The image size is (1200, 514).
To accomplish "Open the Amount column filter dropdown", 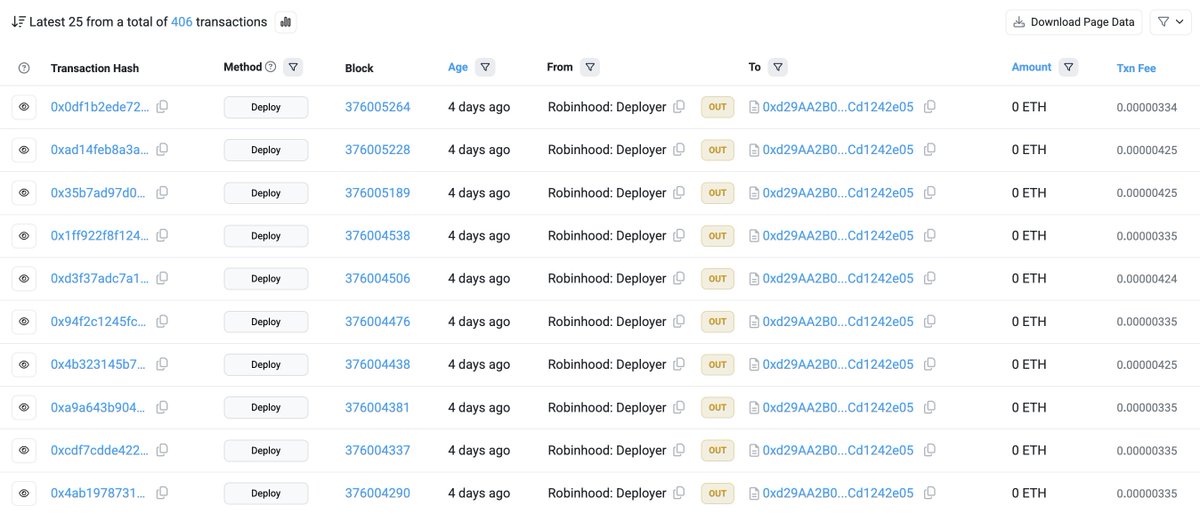I will point(1069,67).
